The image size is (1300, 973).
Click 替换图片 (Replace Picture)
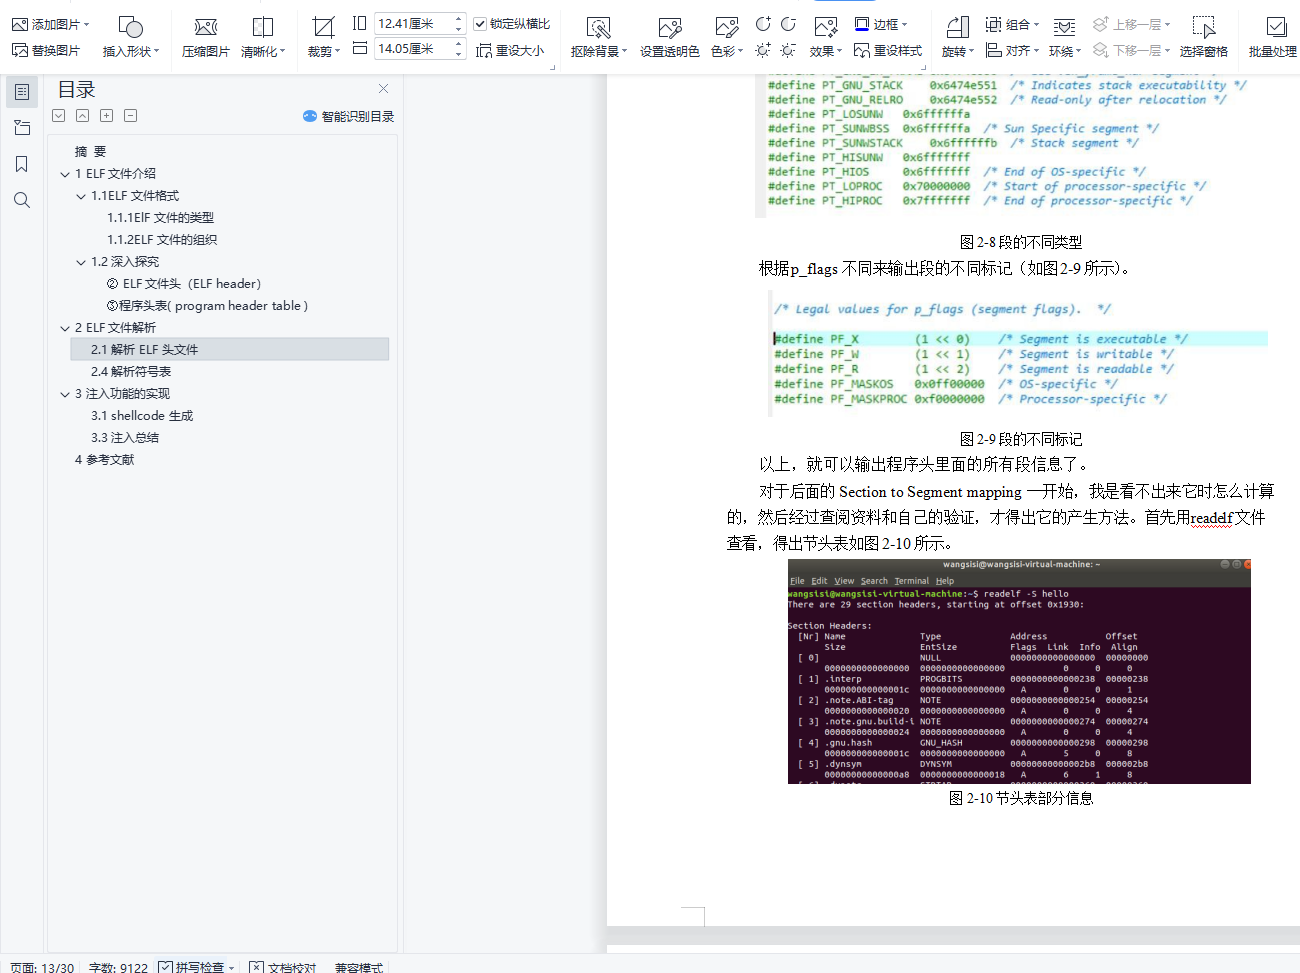point(46,50)
